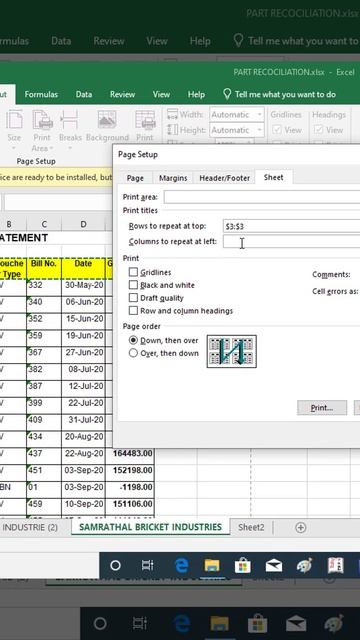This screenshot has width=360, height=640.
Task: Click the Columns to repeat at left field
Action: 291,242
